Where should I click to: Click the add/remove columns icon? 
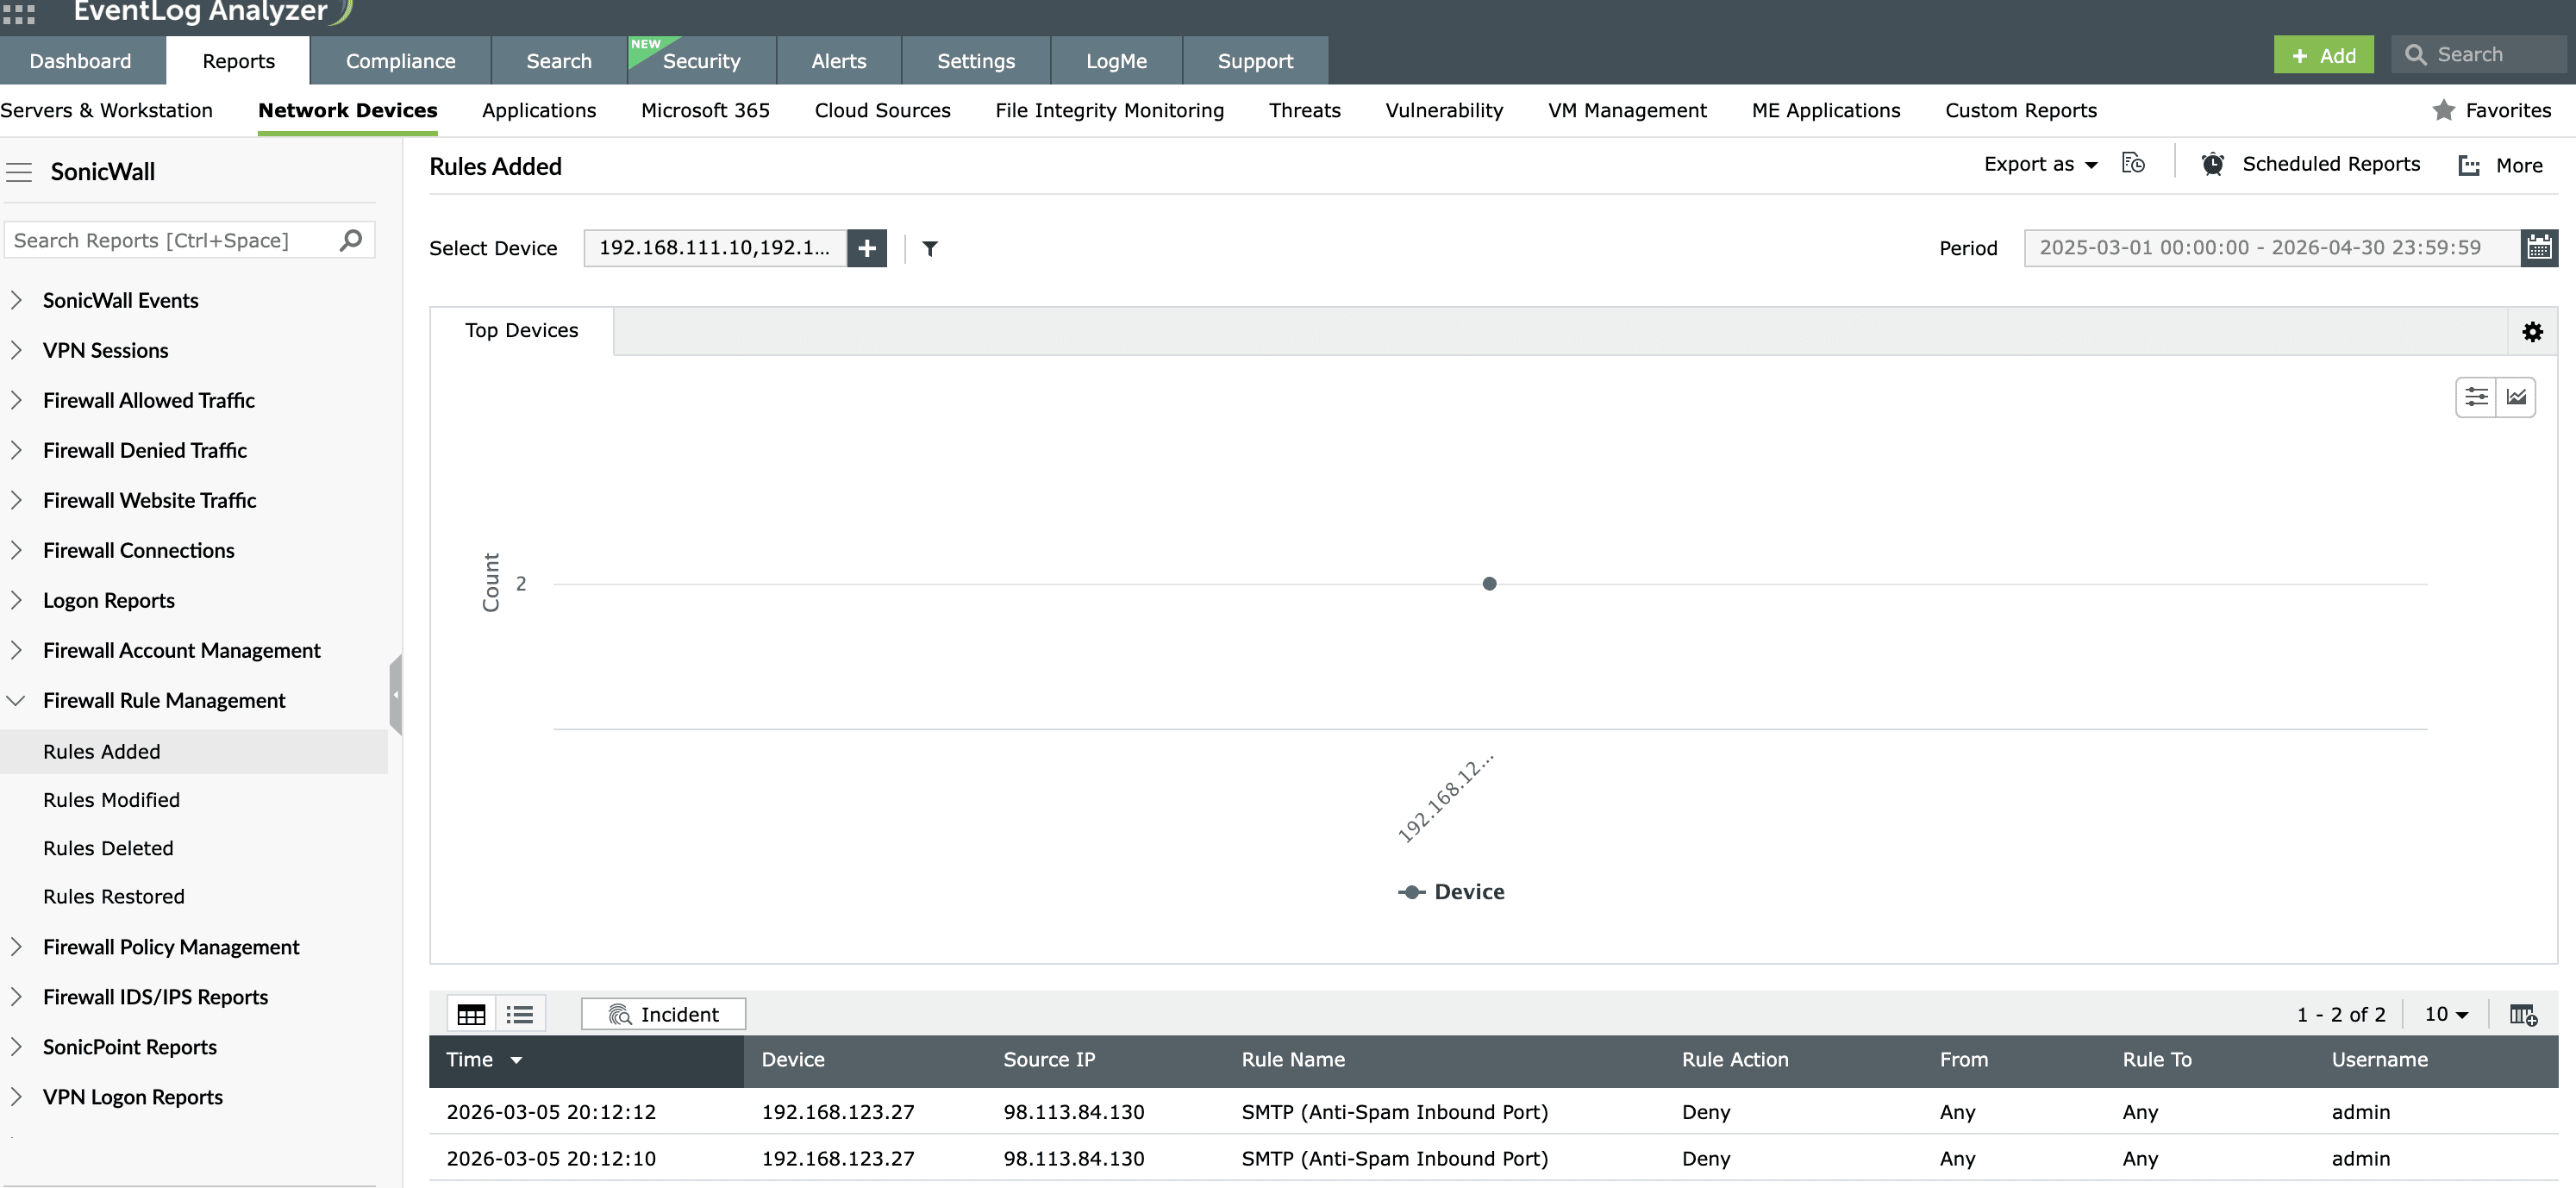point(2523,1014)
